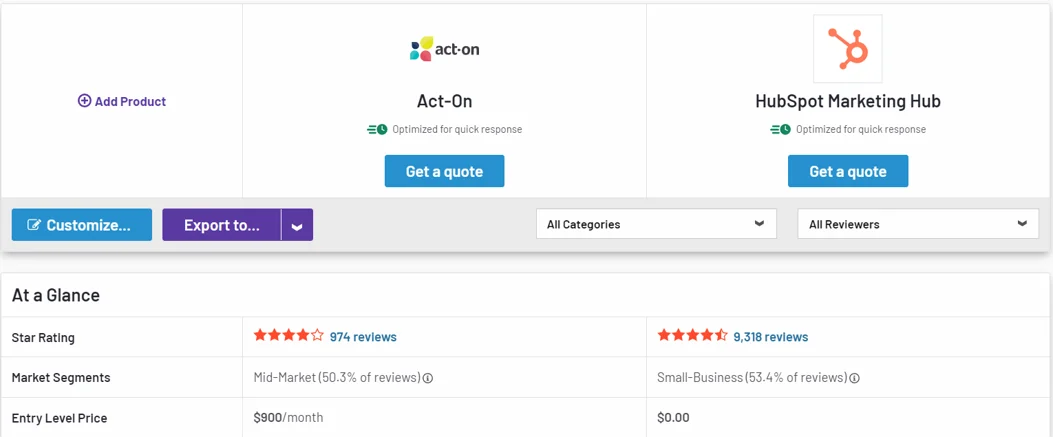Click Small-Business (53.4% of reviews) text

[x=752, y=378]
